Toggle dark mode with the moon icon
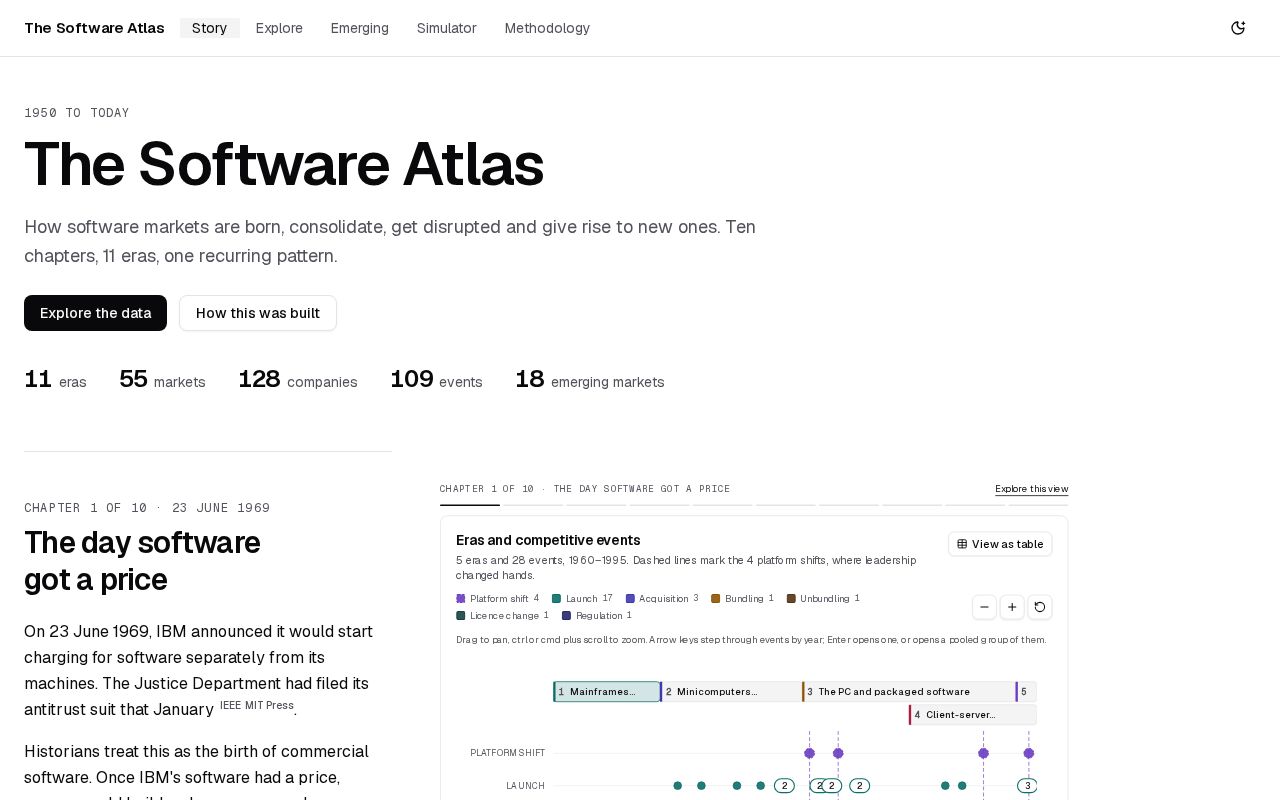 (1238, 28)
